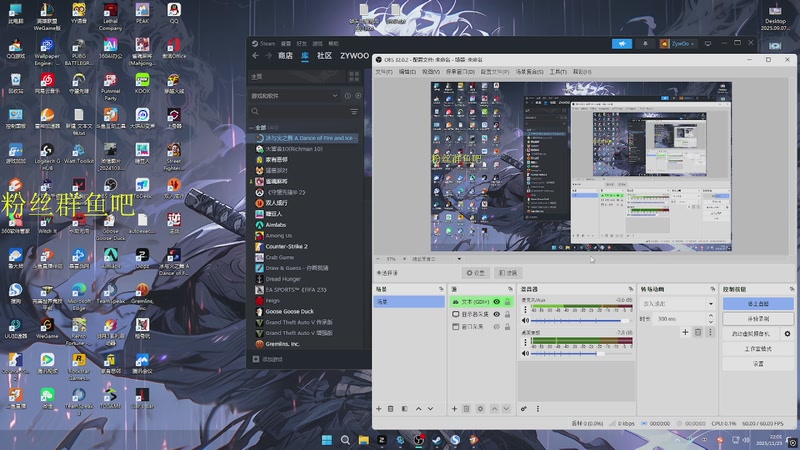Pop out the Audio Mixer dock
Image resolution: width=800 pixels, height=450 pixels.
[631, 289]
